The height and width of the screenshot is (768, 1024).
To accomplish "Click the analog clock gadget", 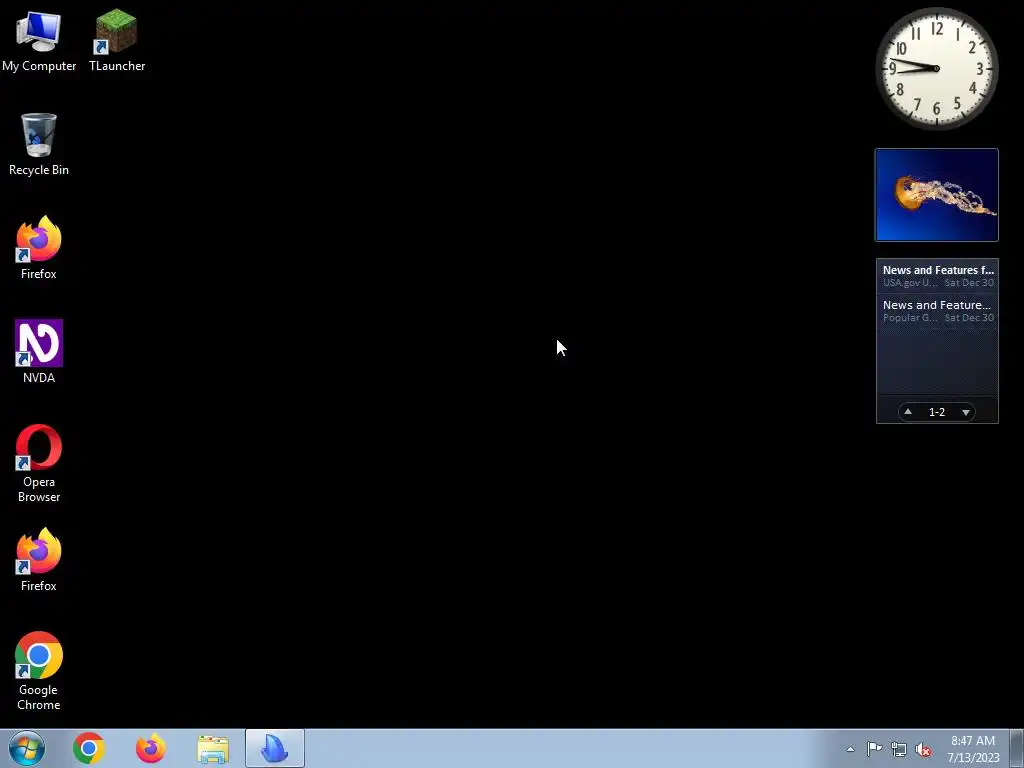I will point(936,69).
